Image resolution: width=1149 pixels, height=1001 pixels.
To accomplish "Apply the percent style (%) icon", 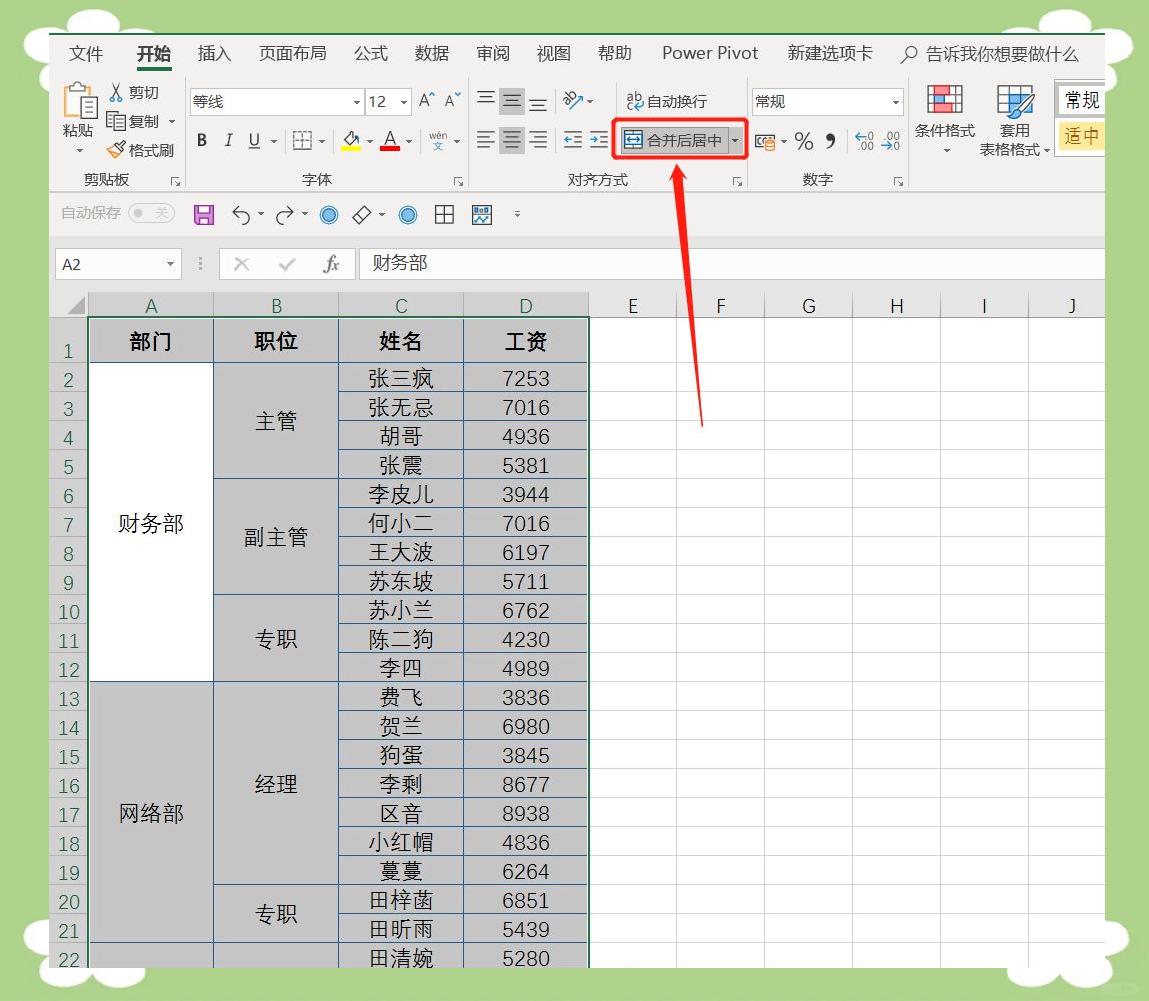I will [x=803, y=141].
